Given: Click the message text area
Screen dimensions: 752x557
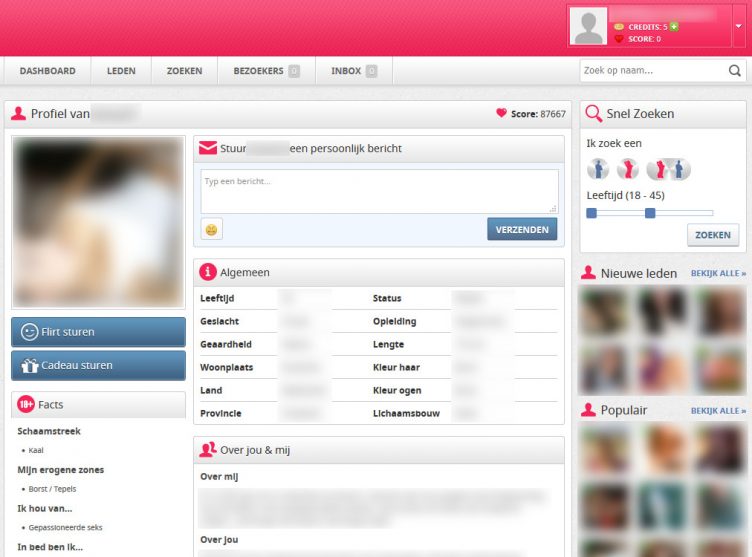Looking at the screenshot, I should pos(379,190).
